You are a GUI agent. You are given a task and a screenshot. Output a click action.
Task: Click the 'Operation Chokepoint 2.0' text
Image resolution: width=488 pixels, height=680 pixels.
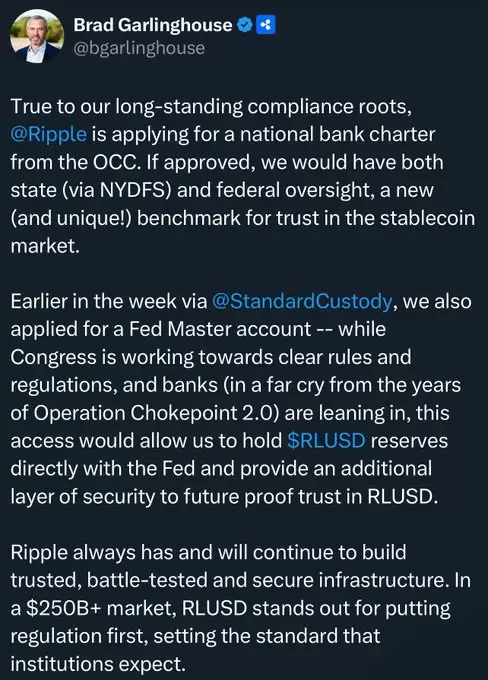pos(156,413)
